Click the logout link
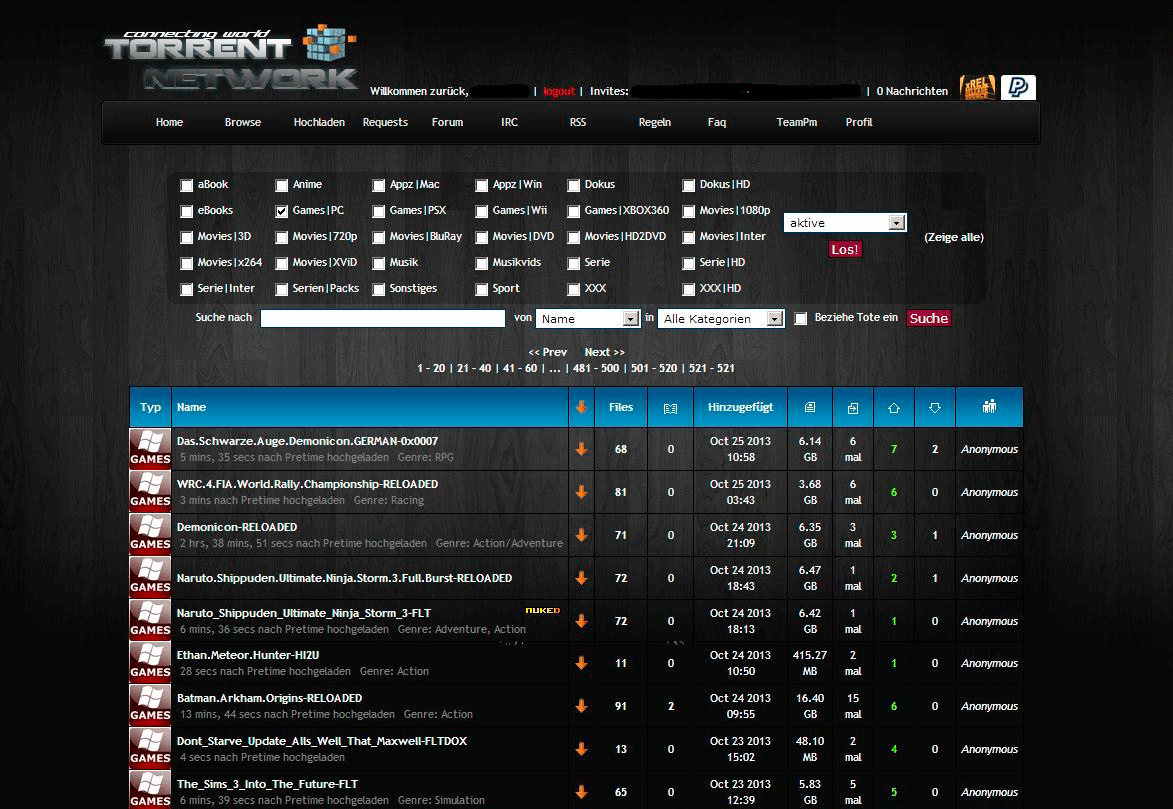Viewport: 1173px width, 809px height. click(559, 91)
